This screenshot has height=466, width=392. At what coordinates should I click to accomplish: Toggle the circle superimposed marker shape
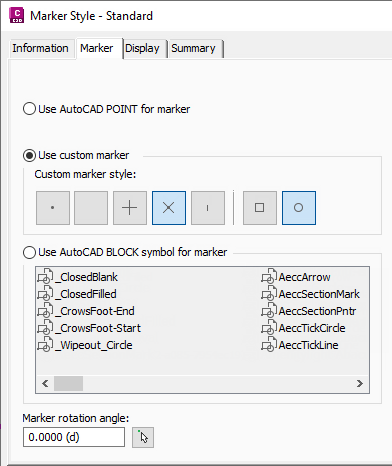tap(299, 208)
